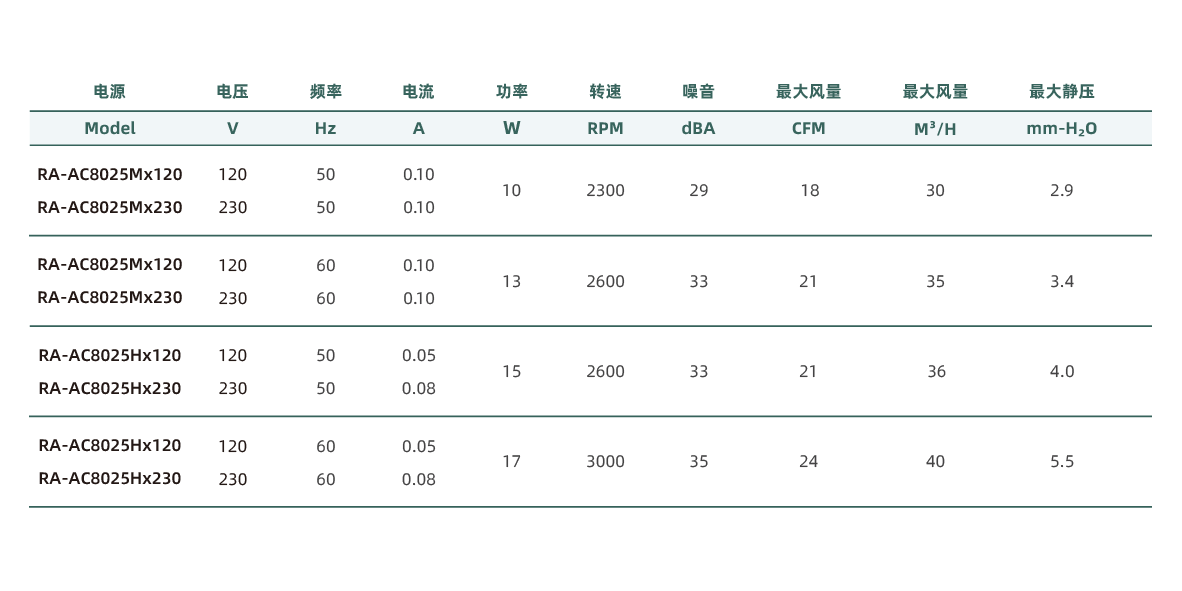Image resolution: width=1182 pixels, height=591 pixels.
Task: Select the mm-H₂O header cell
Action: [x=1061, y=129]
